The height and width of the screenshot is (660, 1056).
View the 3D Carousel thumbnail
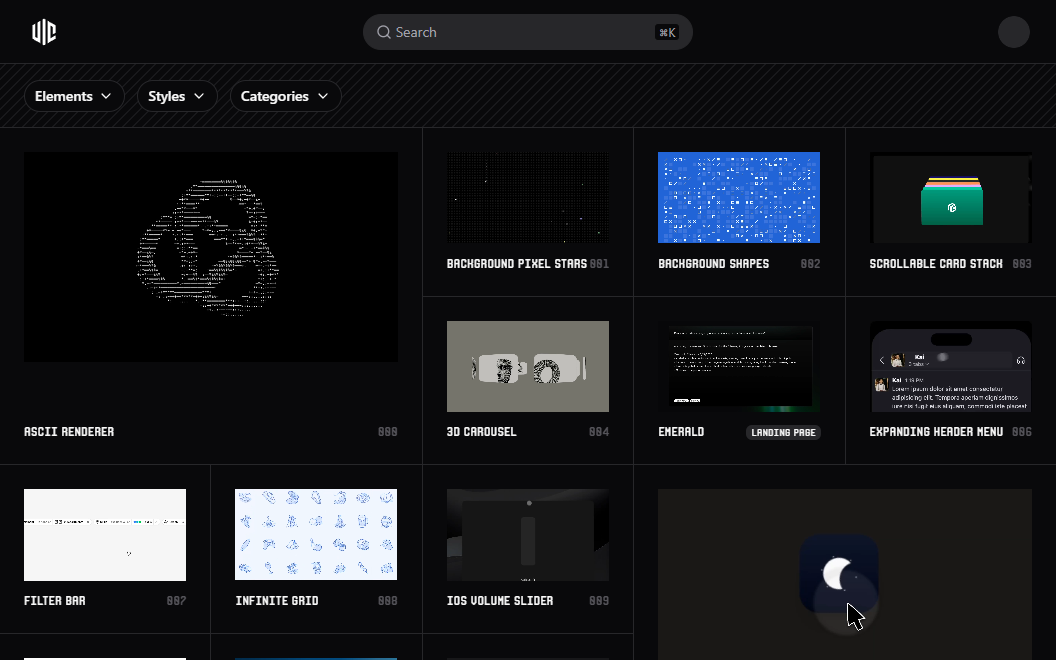pyautogui.click(x=527, y=366)
